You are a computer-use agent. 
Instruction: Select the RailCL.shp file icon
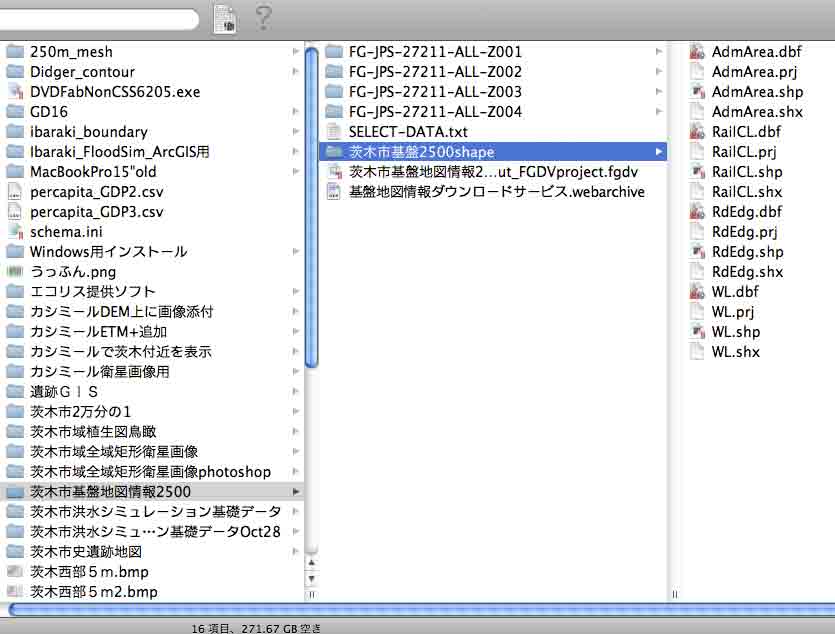[x=697, y=171]
